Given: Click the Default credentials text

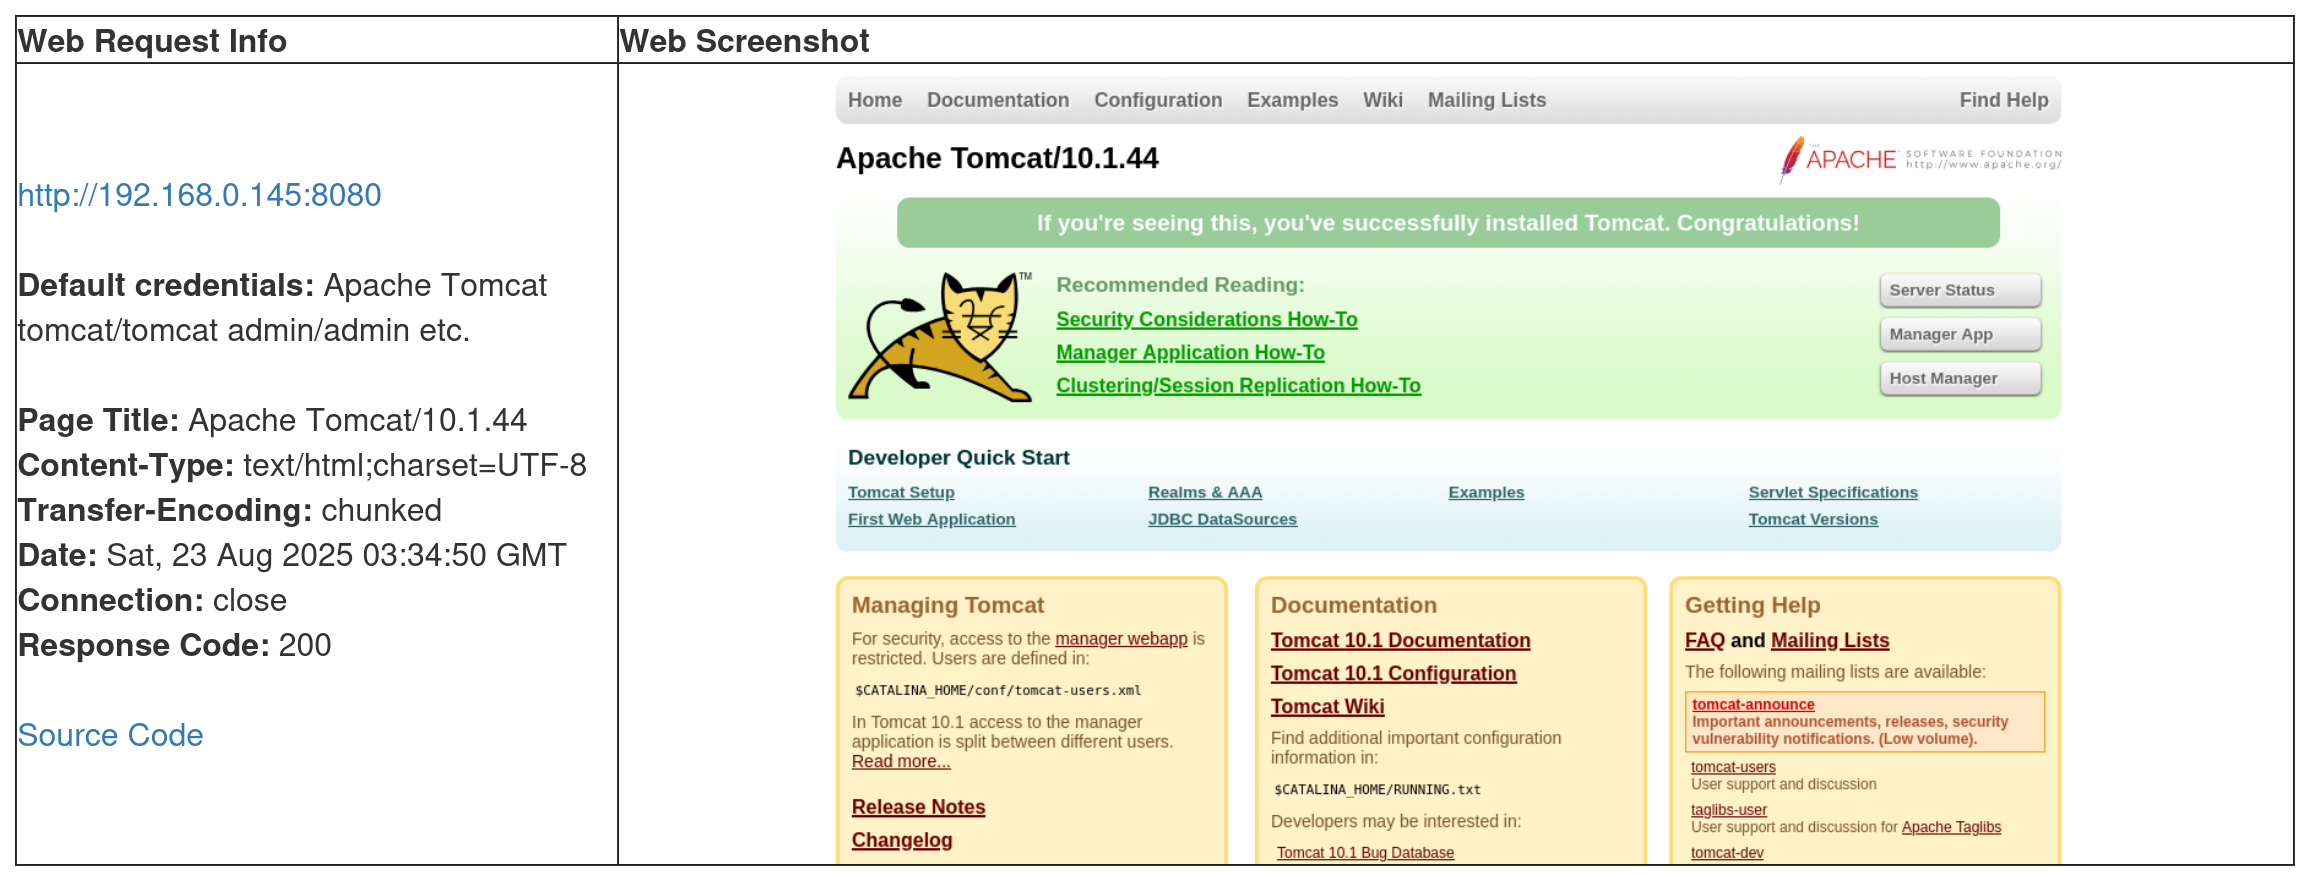Looking at the screenshot, I should pyautogui.click(x=283, y=308).
